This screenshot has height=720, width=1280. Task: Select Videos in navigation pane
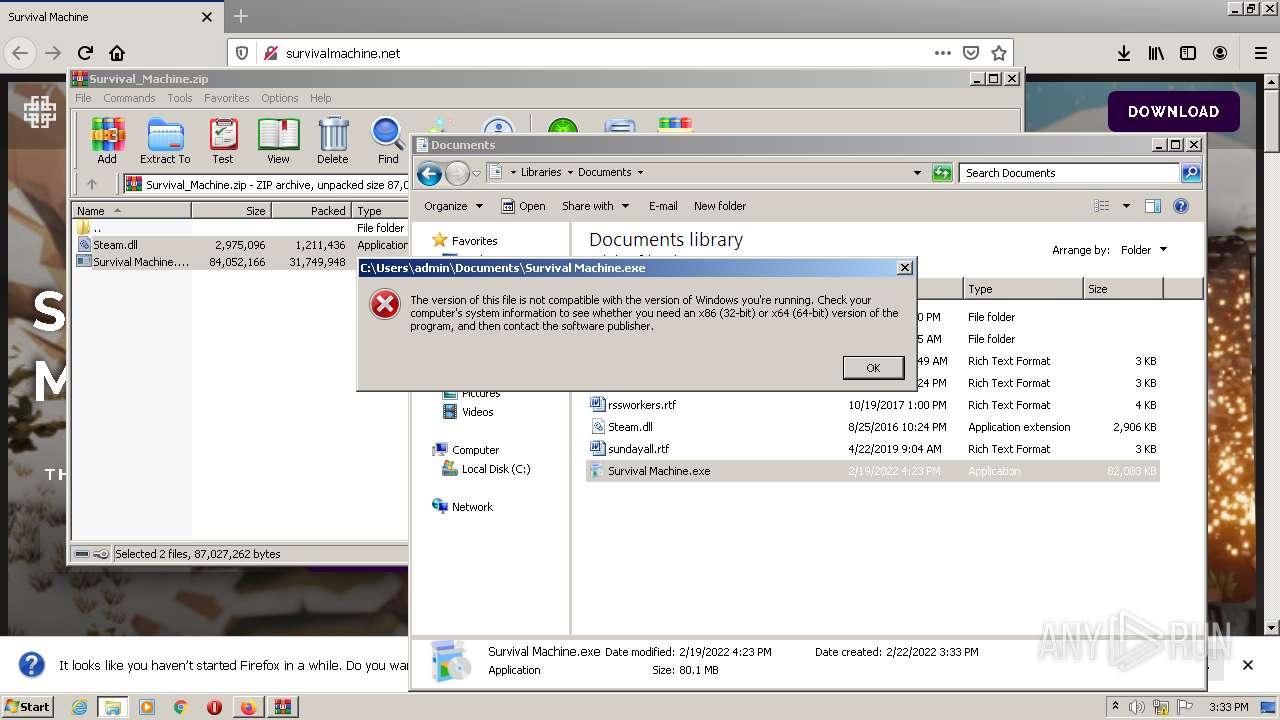tap(468, 412)
